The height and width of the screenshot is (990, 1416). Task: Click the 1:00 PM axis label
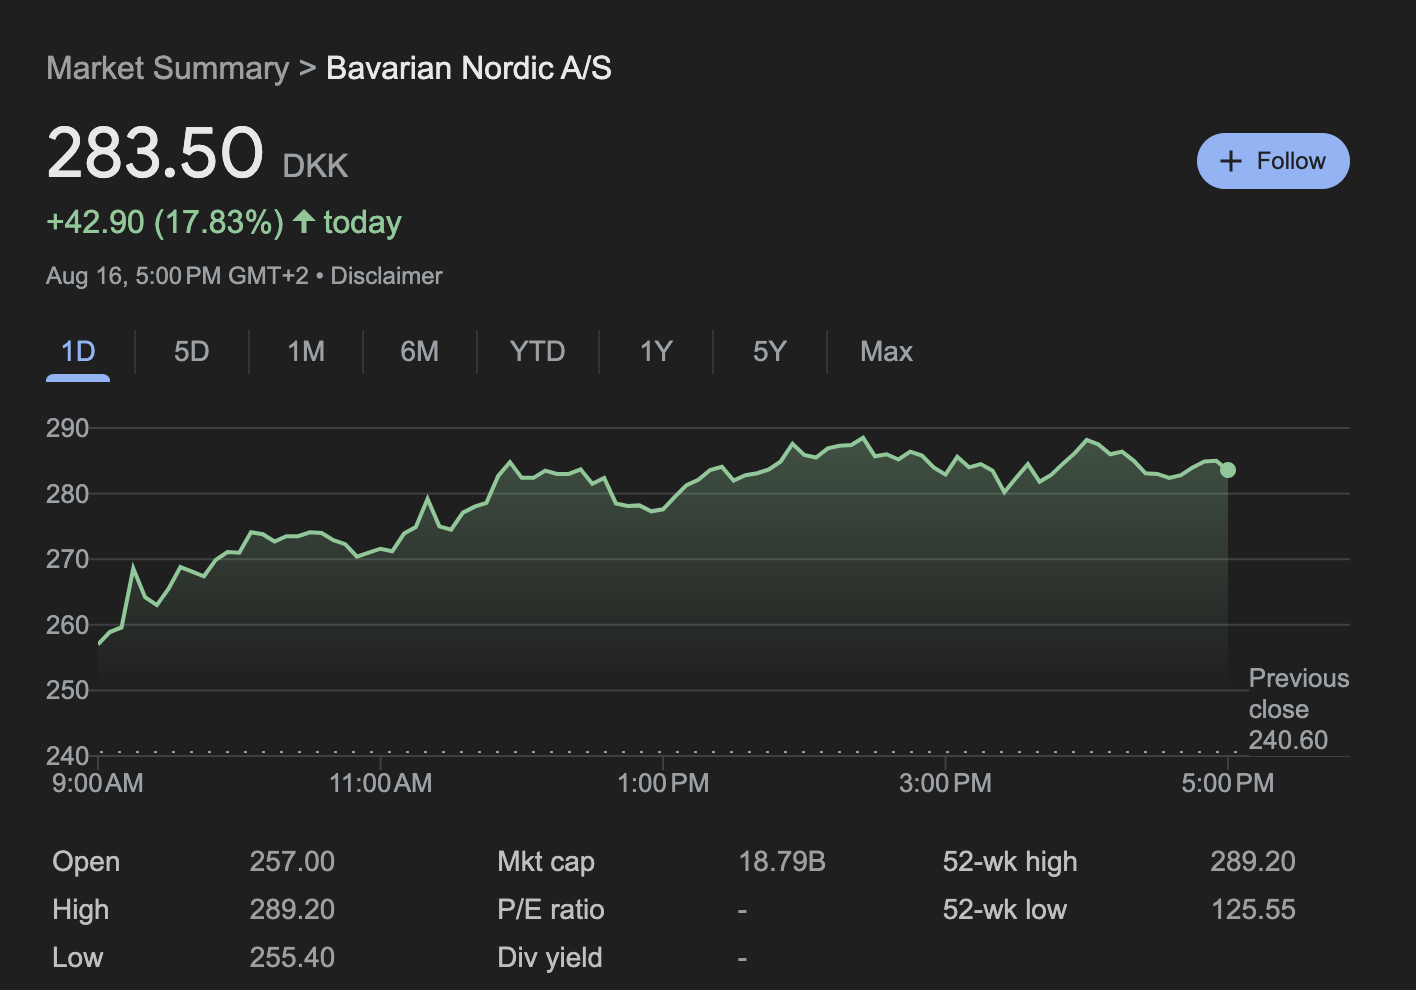point(663,783)
